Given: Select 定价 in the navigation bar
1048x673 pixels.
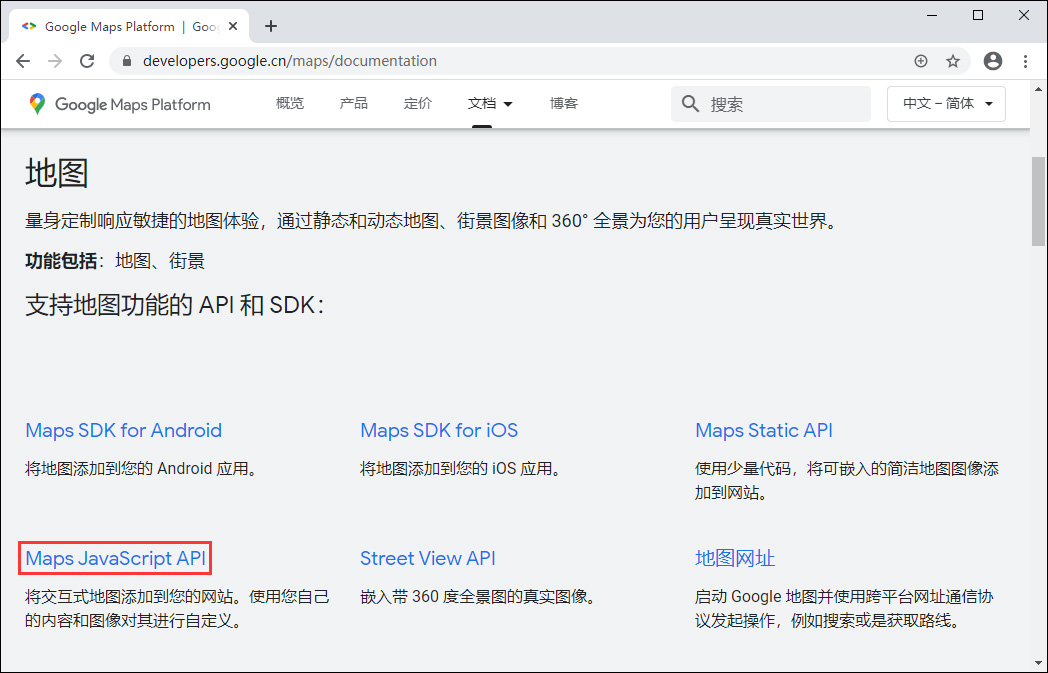Looking at the screenshot, I should pos(417,103).
